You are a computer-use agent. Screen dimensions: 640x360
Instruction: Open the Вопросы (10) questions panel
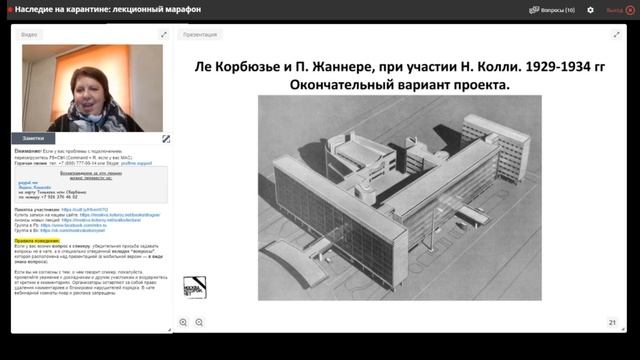552,10
